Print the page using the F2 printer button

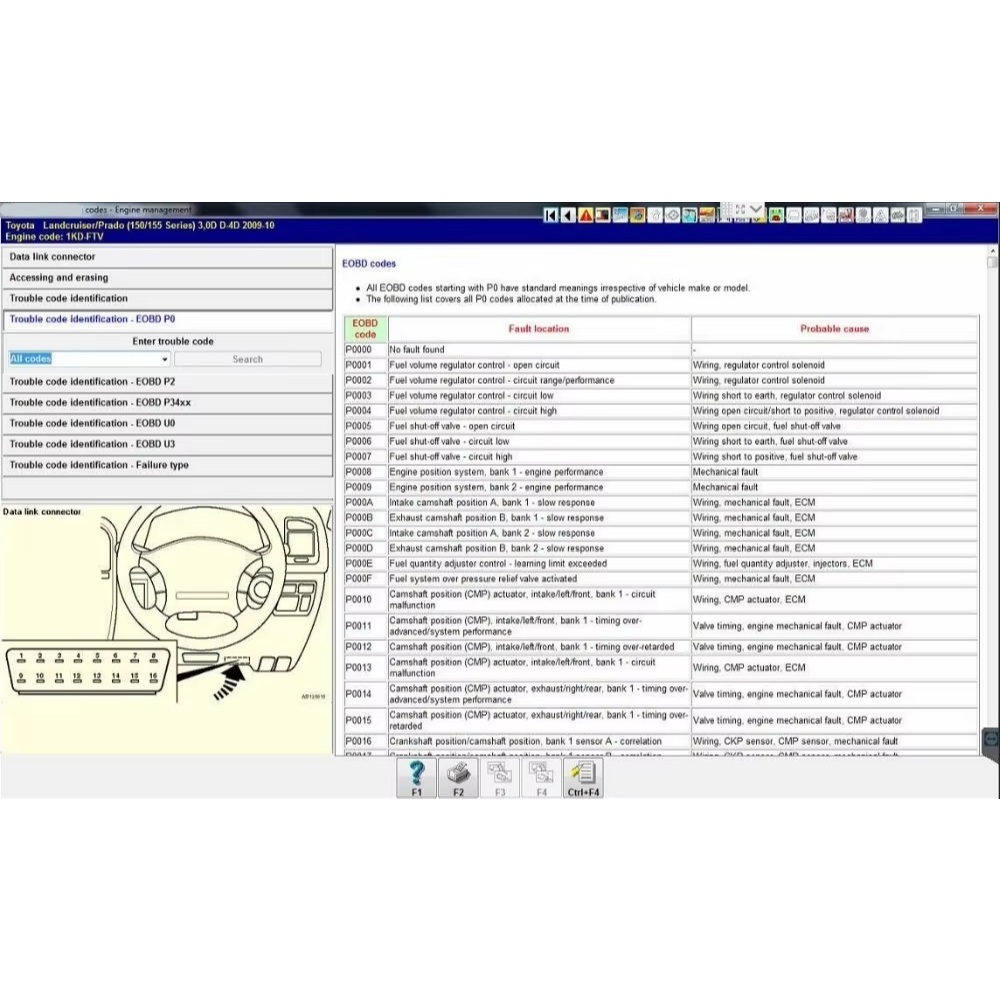click(x=458, y=778)
